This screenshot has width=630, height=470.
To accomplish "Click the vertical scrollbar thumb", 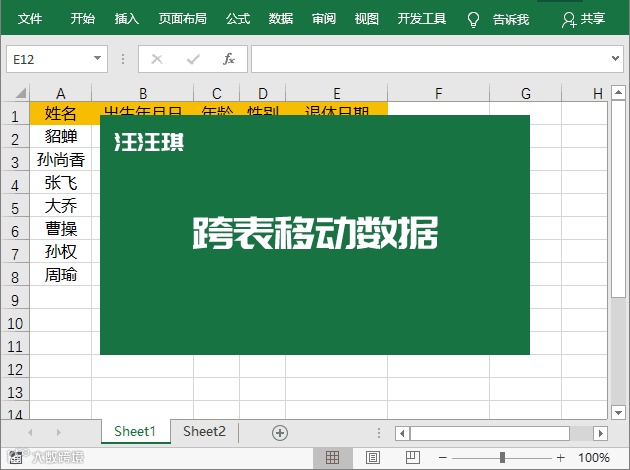I will [x=618, y=199].
